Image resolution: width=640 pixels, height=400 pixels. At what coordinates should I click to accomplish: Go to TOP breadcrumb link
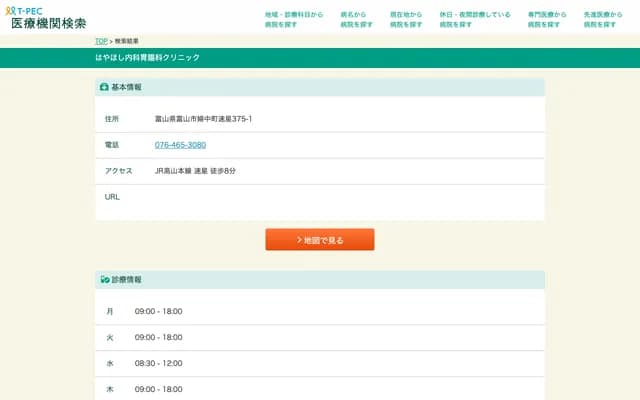pyautogui.click(x=101, y=41)
